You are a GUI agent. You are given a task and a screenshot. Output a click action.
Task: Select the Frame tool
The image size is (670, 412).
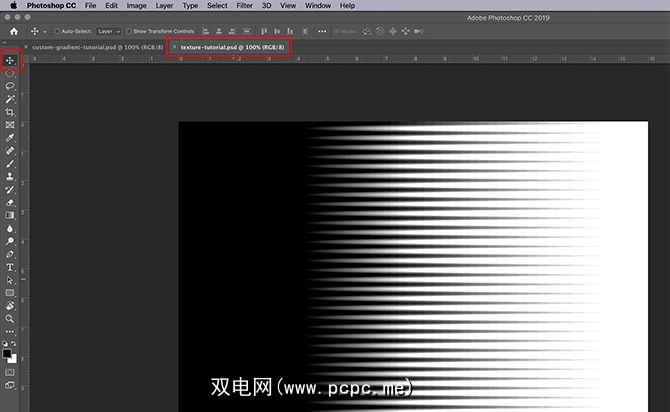click(10, 125)
